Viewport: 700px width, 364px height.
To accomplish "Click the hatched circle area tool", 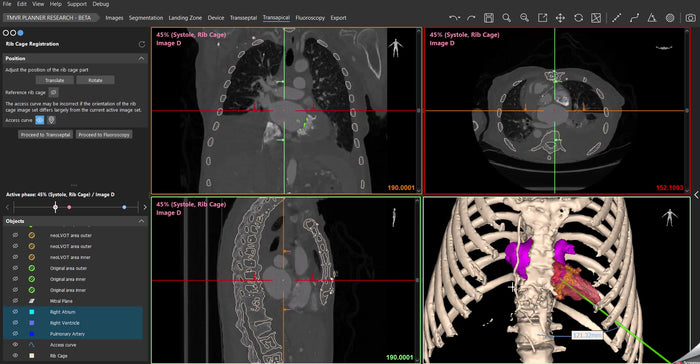I will coord(670,18).
